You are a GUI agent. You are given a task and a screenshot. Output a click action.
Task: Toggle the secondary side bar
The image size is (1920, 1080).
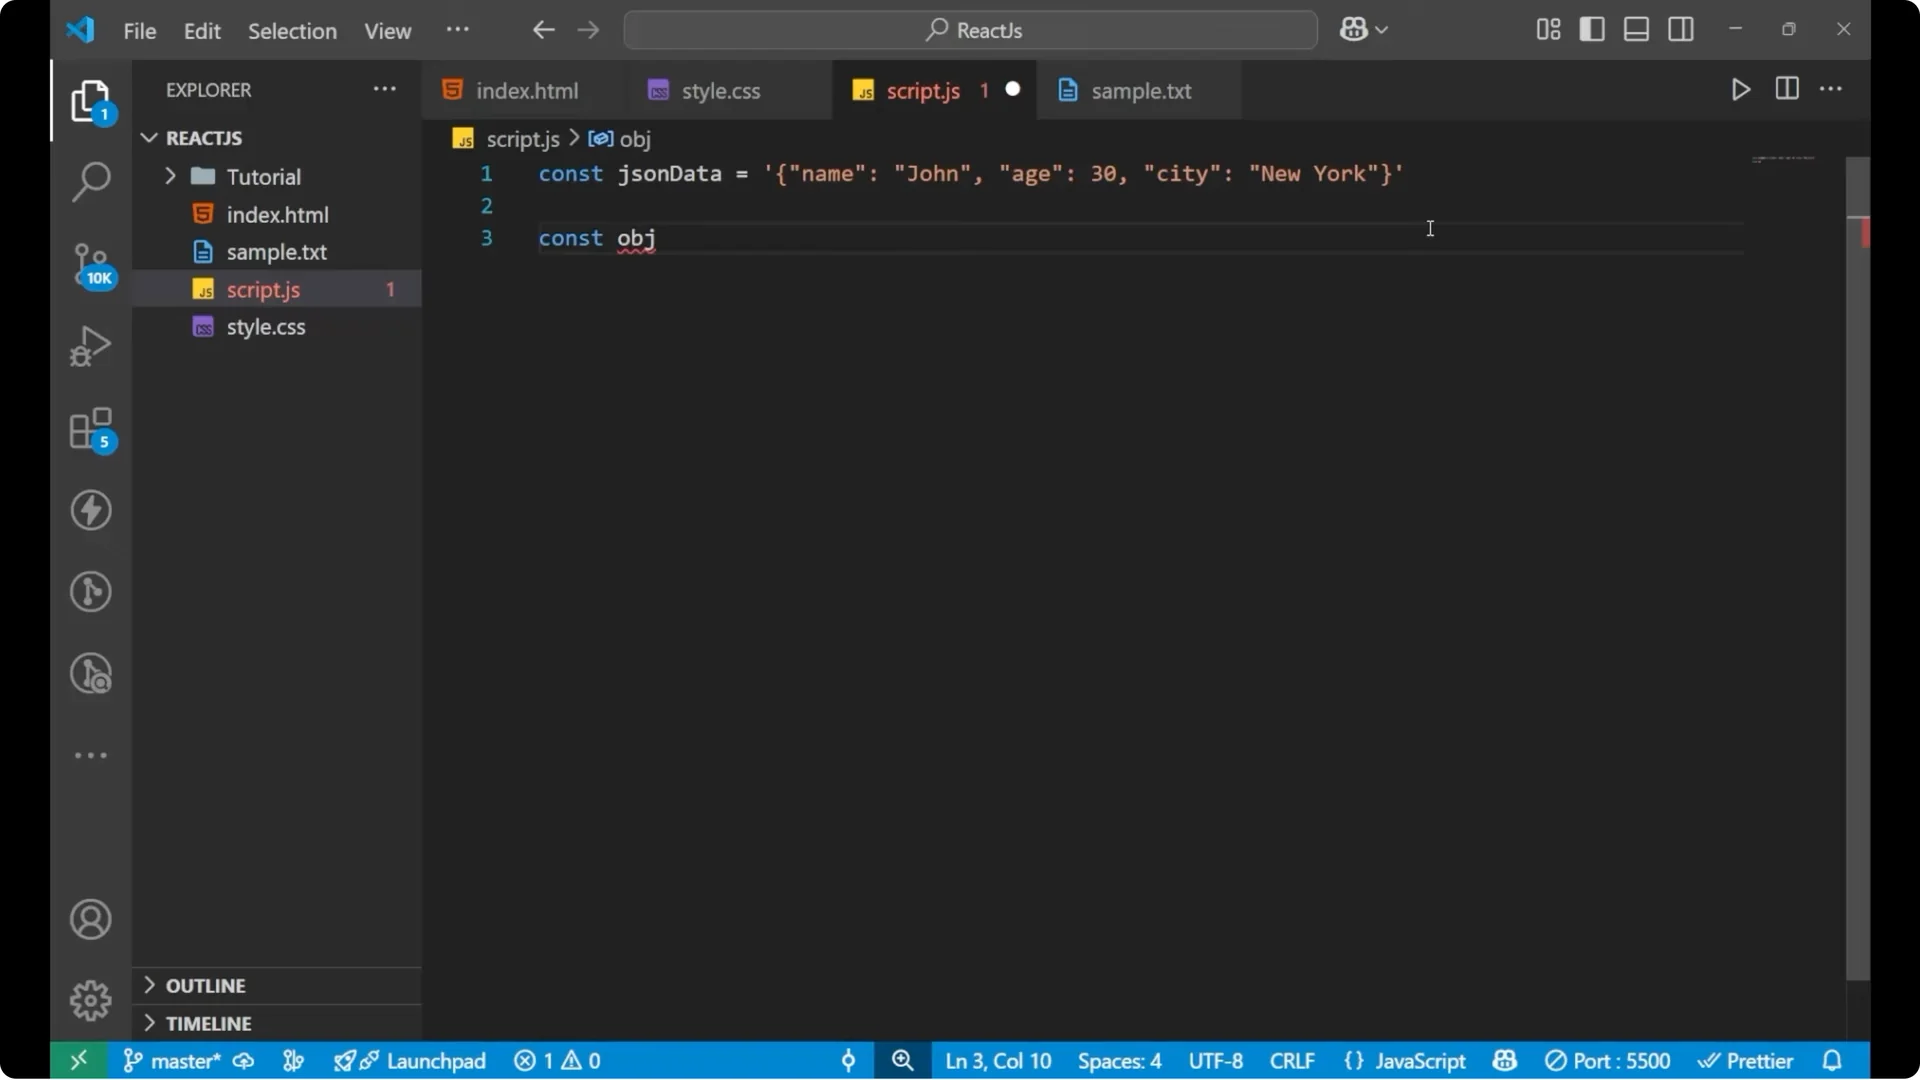click(x=1681, y=29)
